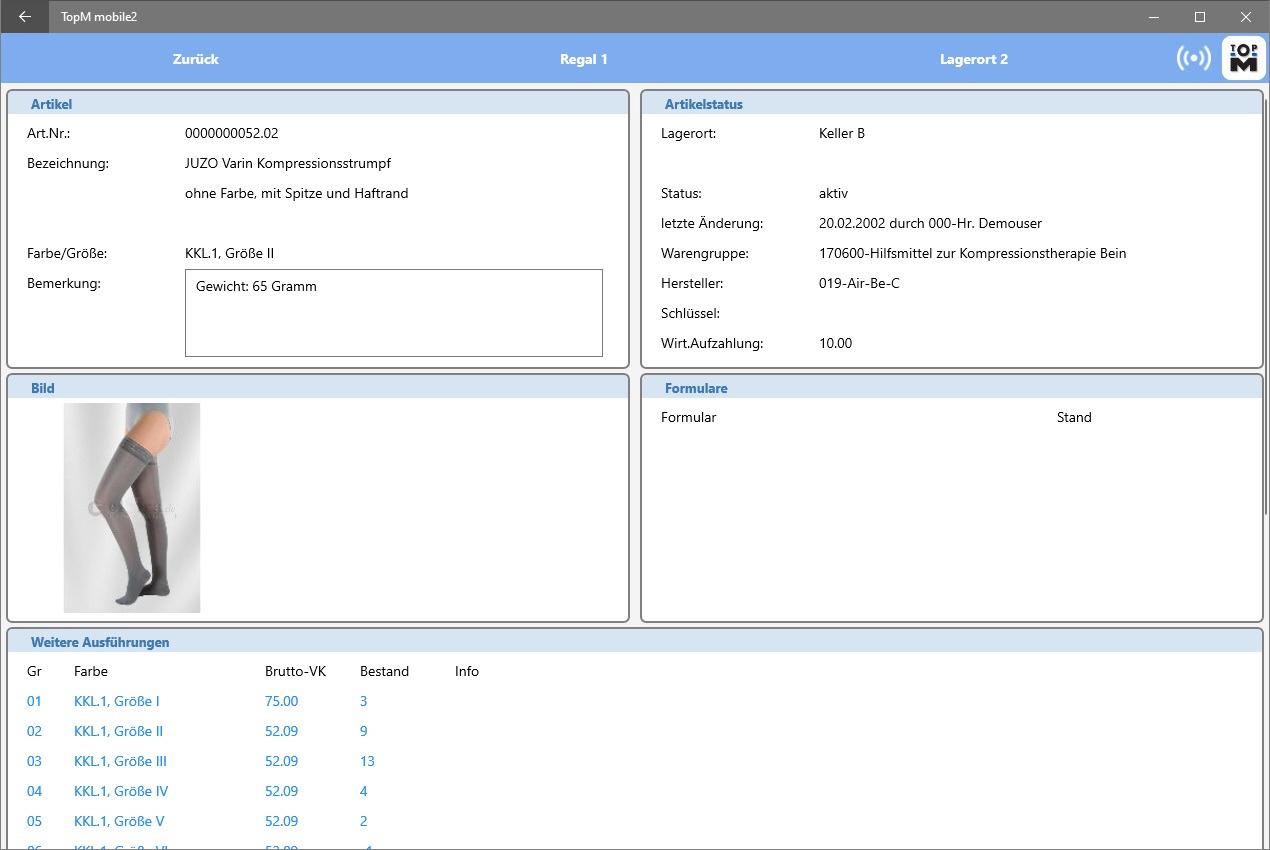Click the Gr column header
Screen dimensions: 1270x850
click(x=34, y=671)
